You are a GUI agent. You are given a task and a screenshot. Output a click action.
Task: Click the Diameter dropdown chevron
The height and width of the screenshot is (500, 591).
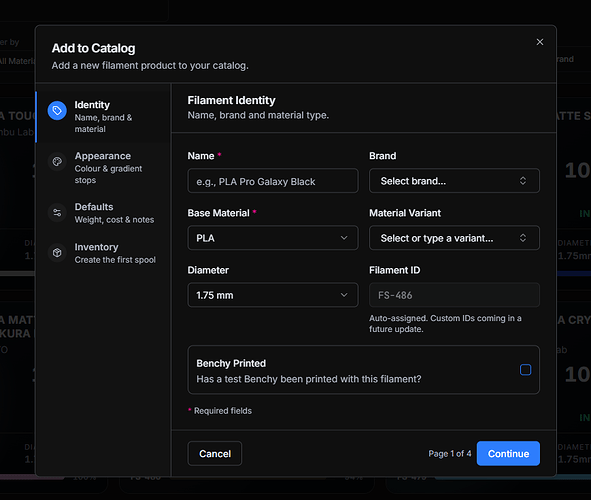(344, 295)
